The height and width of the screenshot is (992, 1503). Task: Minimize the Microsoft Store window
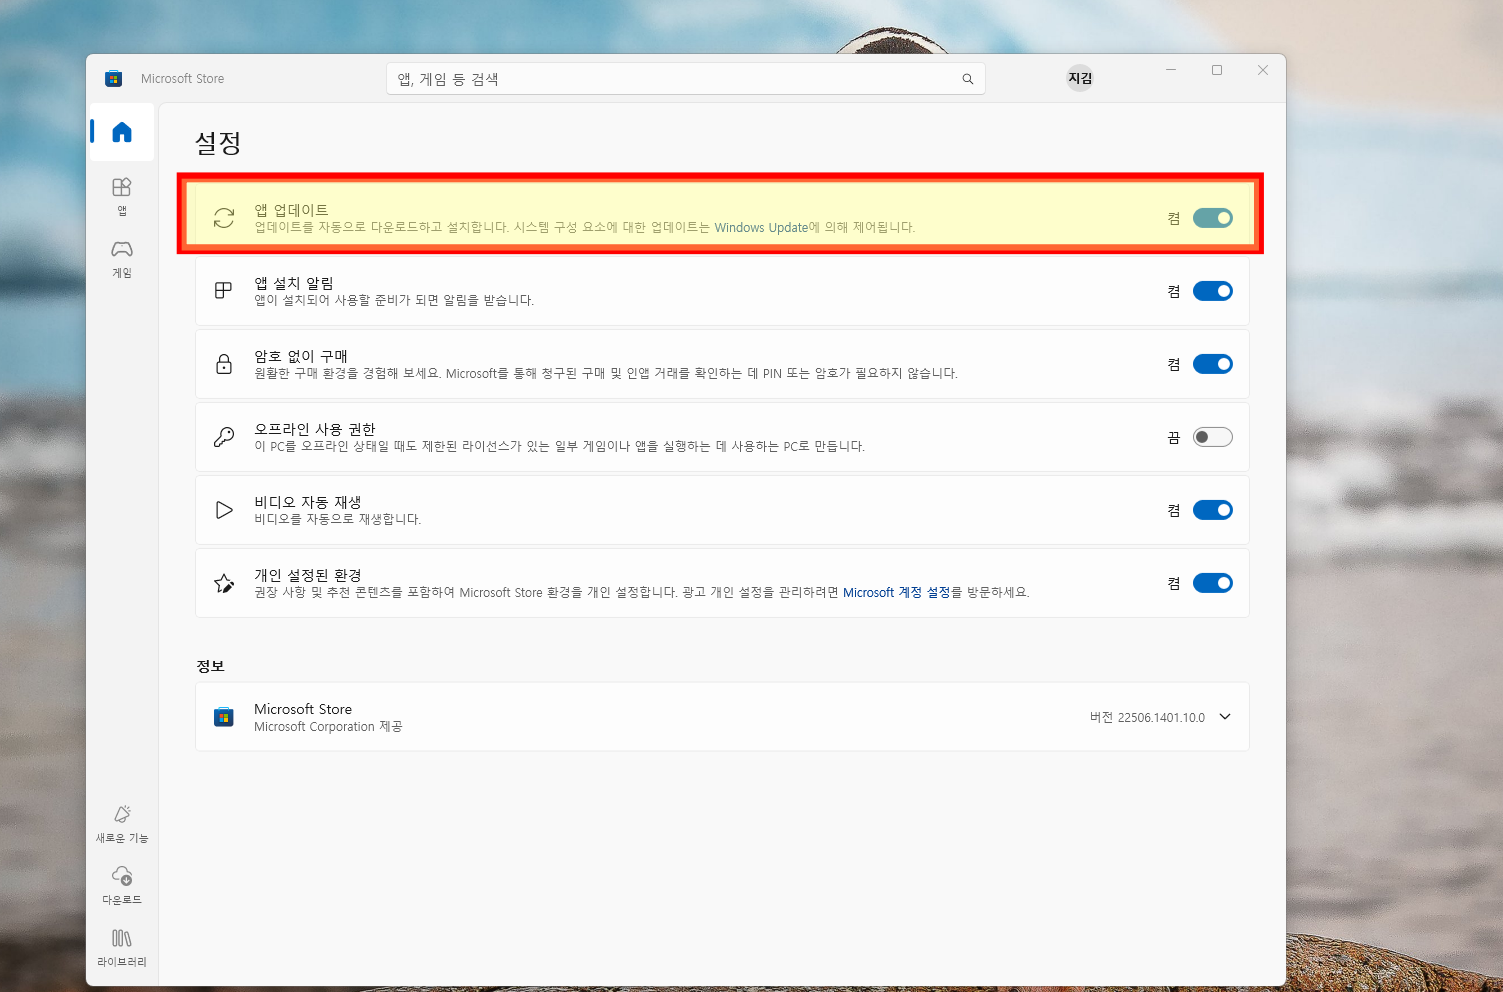pos(1171,70)
